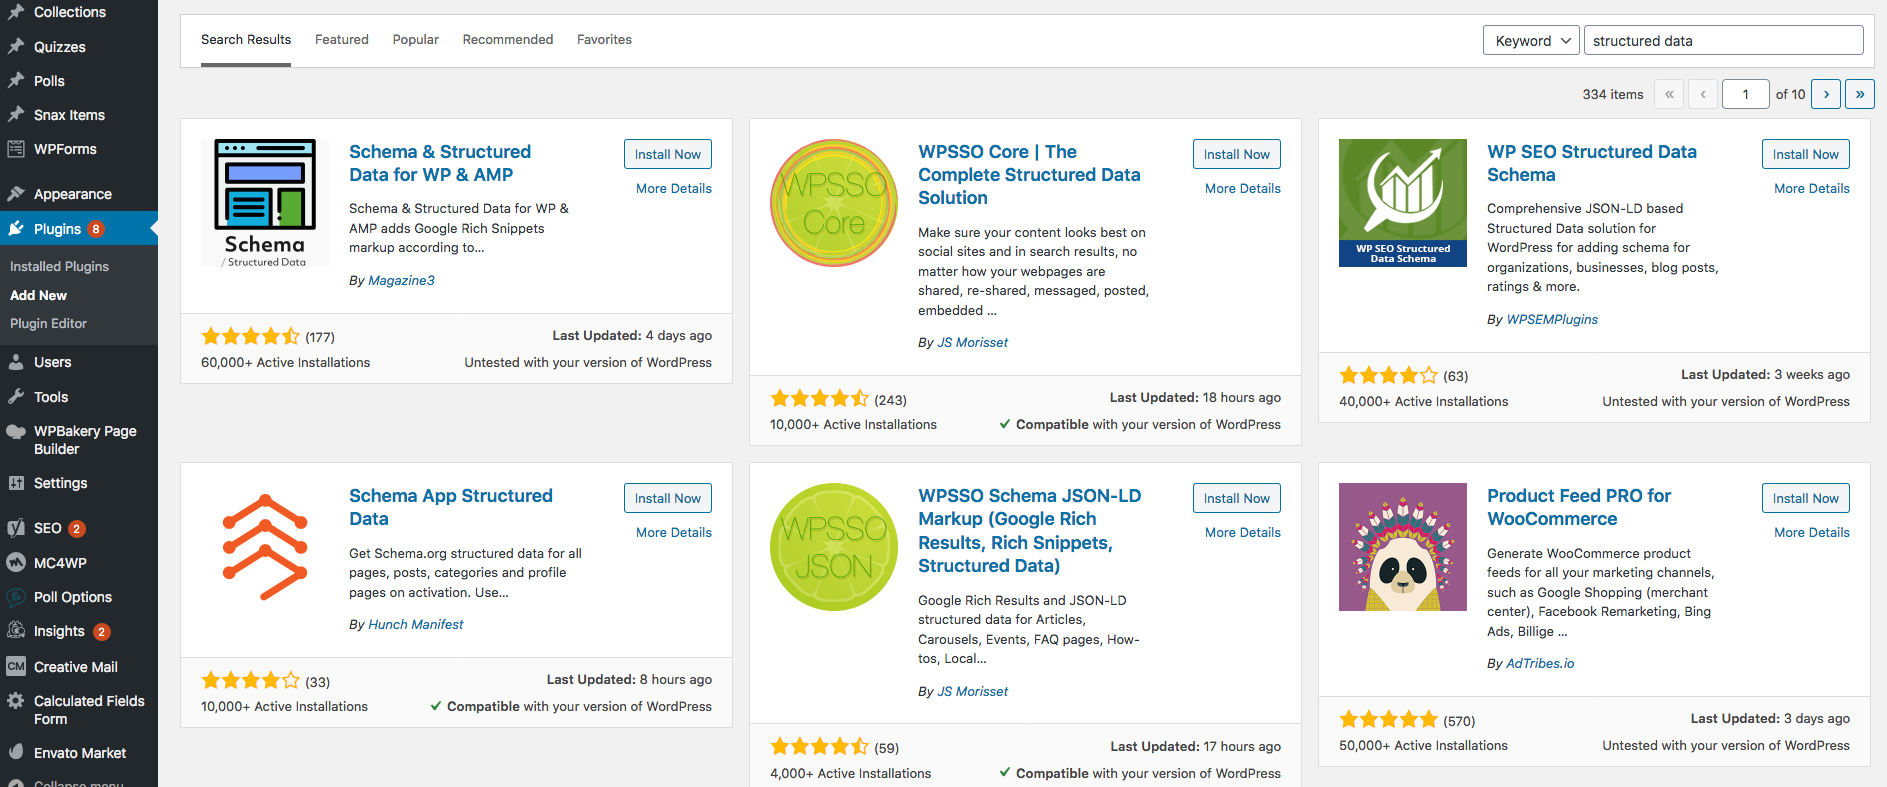The height and width of the screenshot is (787, 1887).
Task: Click the Insights chart icon
Action: (16, 631)
